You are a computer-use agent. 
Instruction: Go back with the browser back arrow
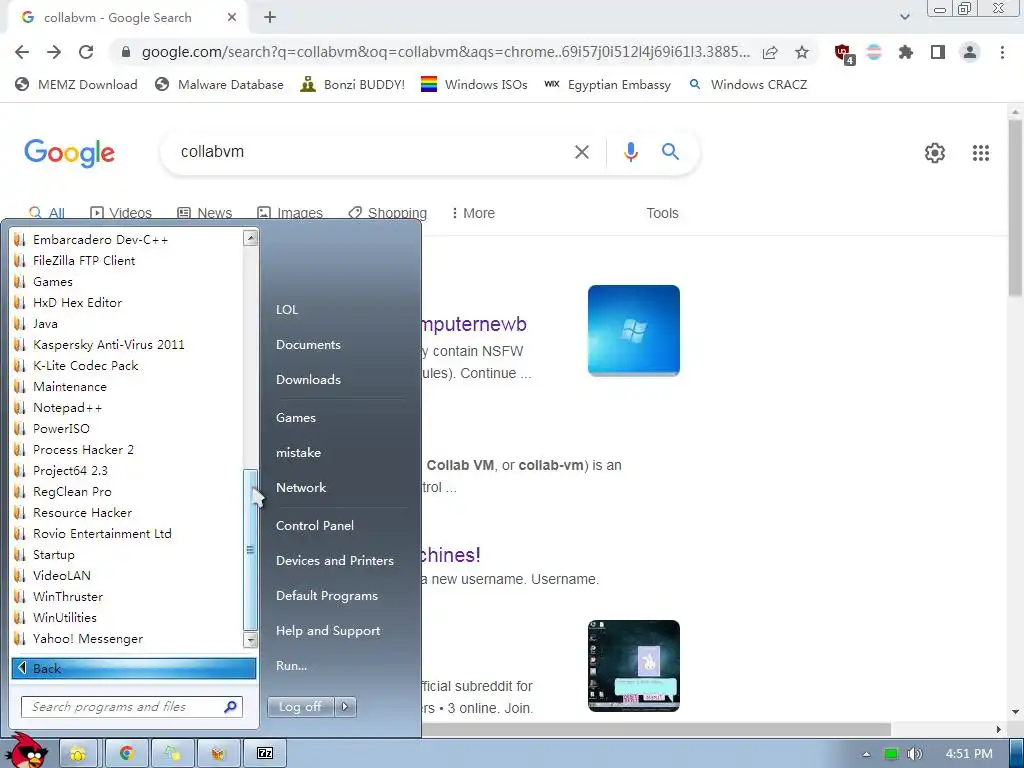22,52
